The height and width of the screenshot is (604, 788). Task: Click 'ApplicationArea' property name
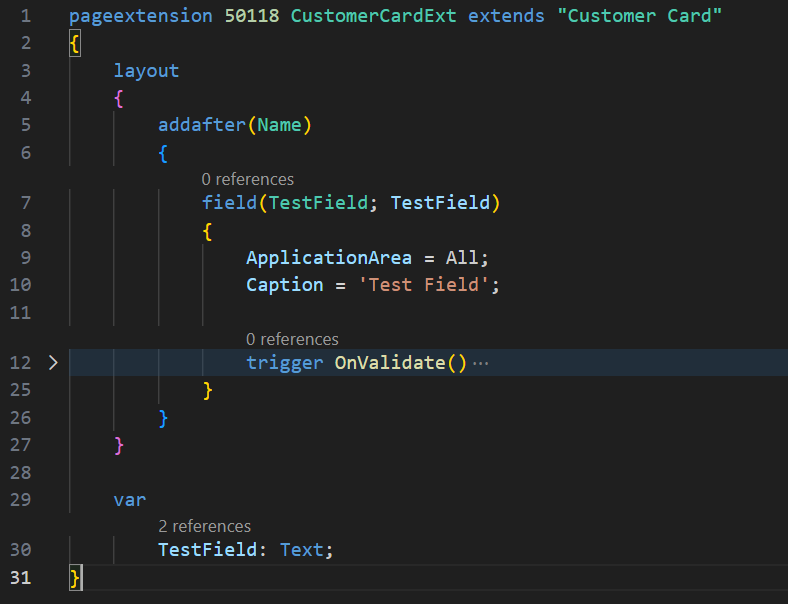(329, 258)
